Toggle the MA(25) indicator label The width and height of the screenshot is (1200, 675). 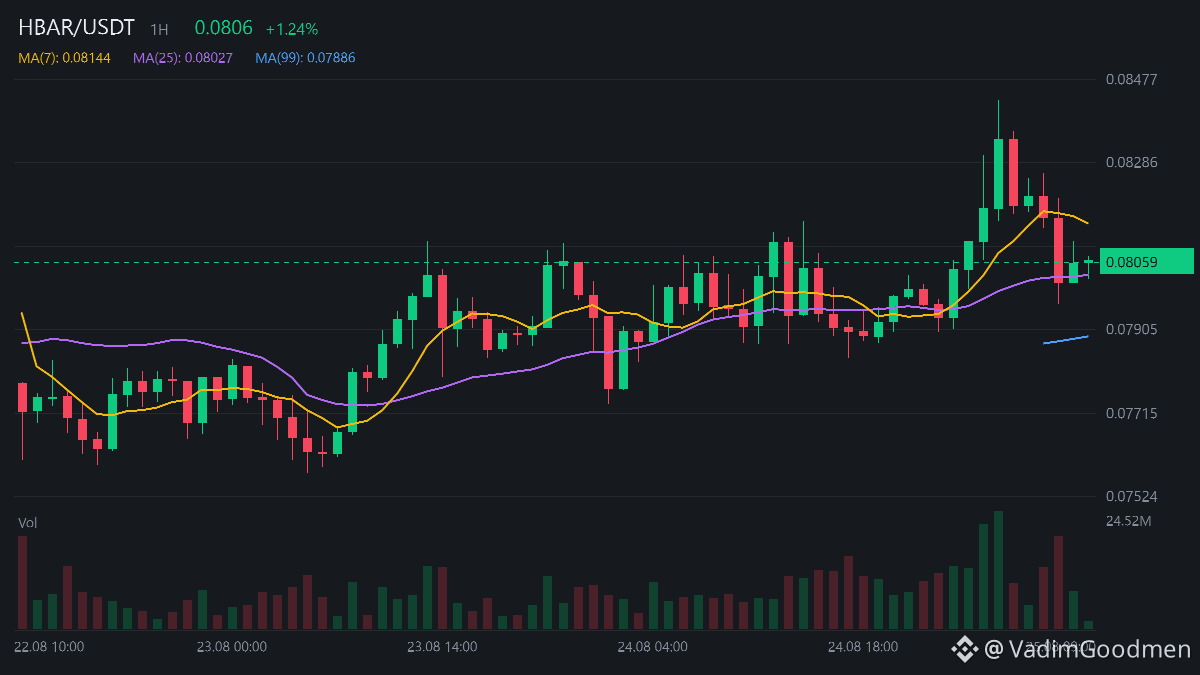coord(183,58)
